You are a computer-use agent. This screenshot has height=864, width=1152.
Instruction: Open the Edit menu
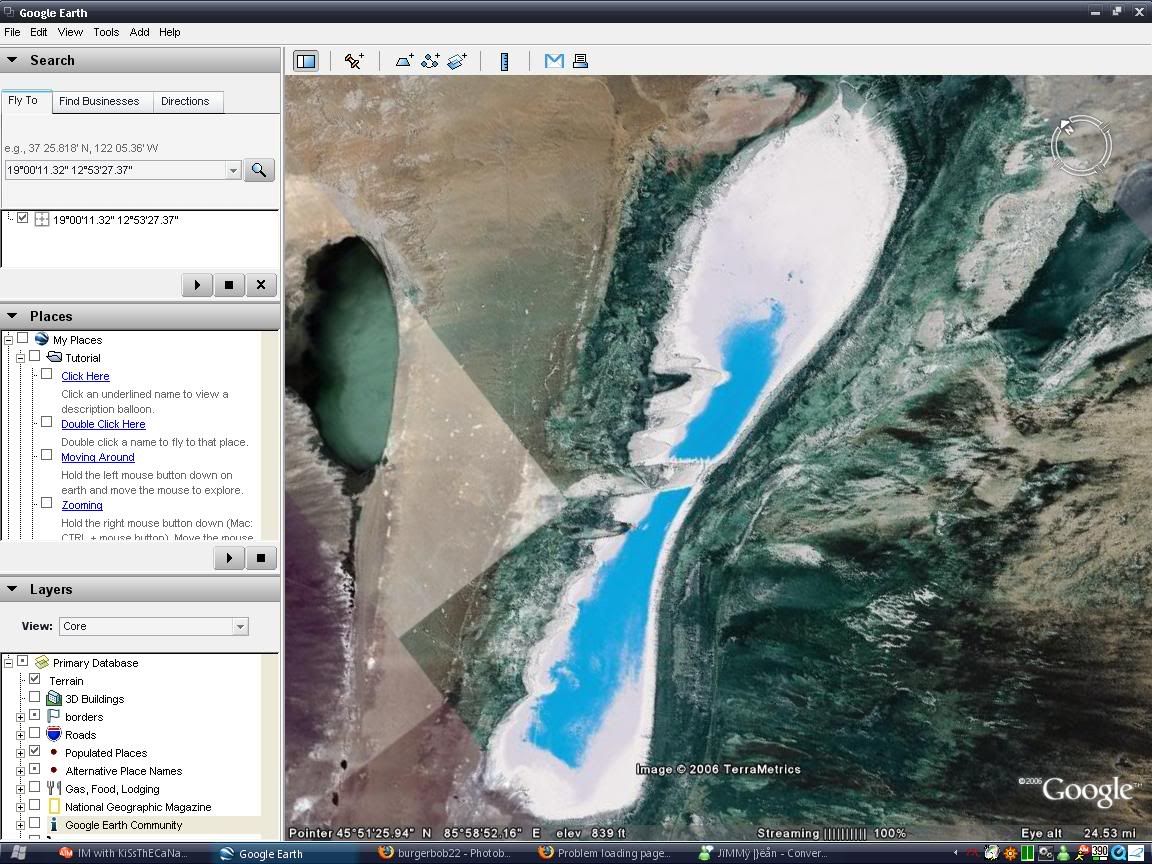click(39, 32)
